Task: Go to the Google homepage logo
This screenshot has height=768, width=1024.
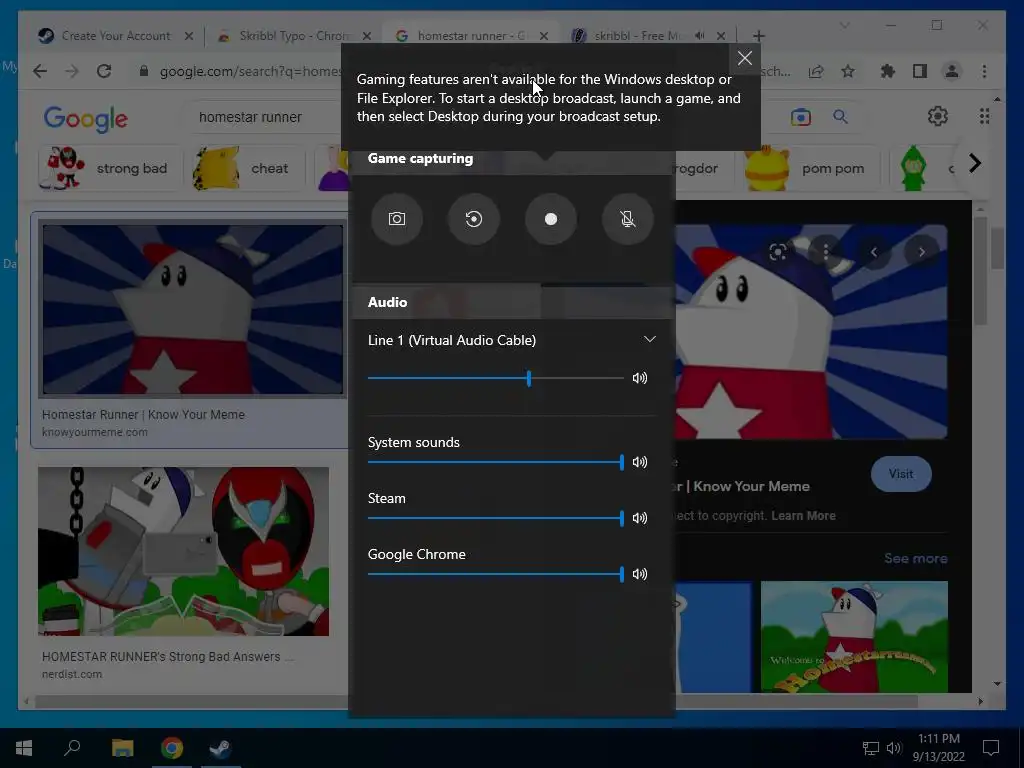Action: click(x=86, y=119)
